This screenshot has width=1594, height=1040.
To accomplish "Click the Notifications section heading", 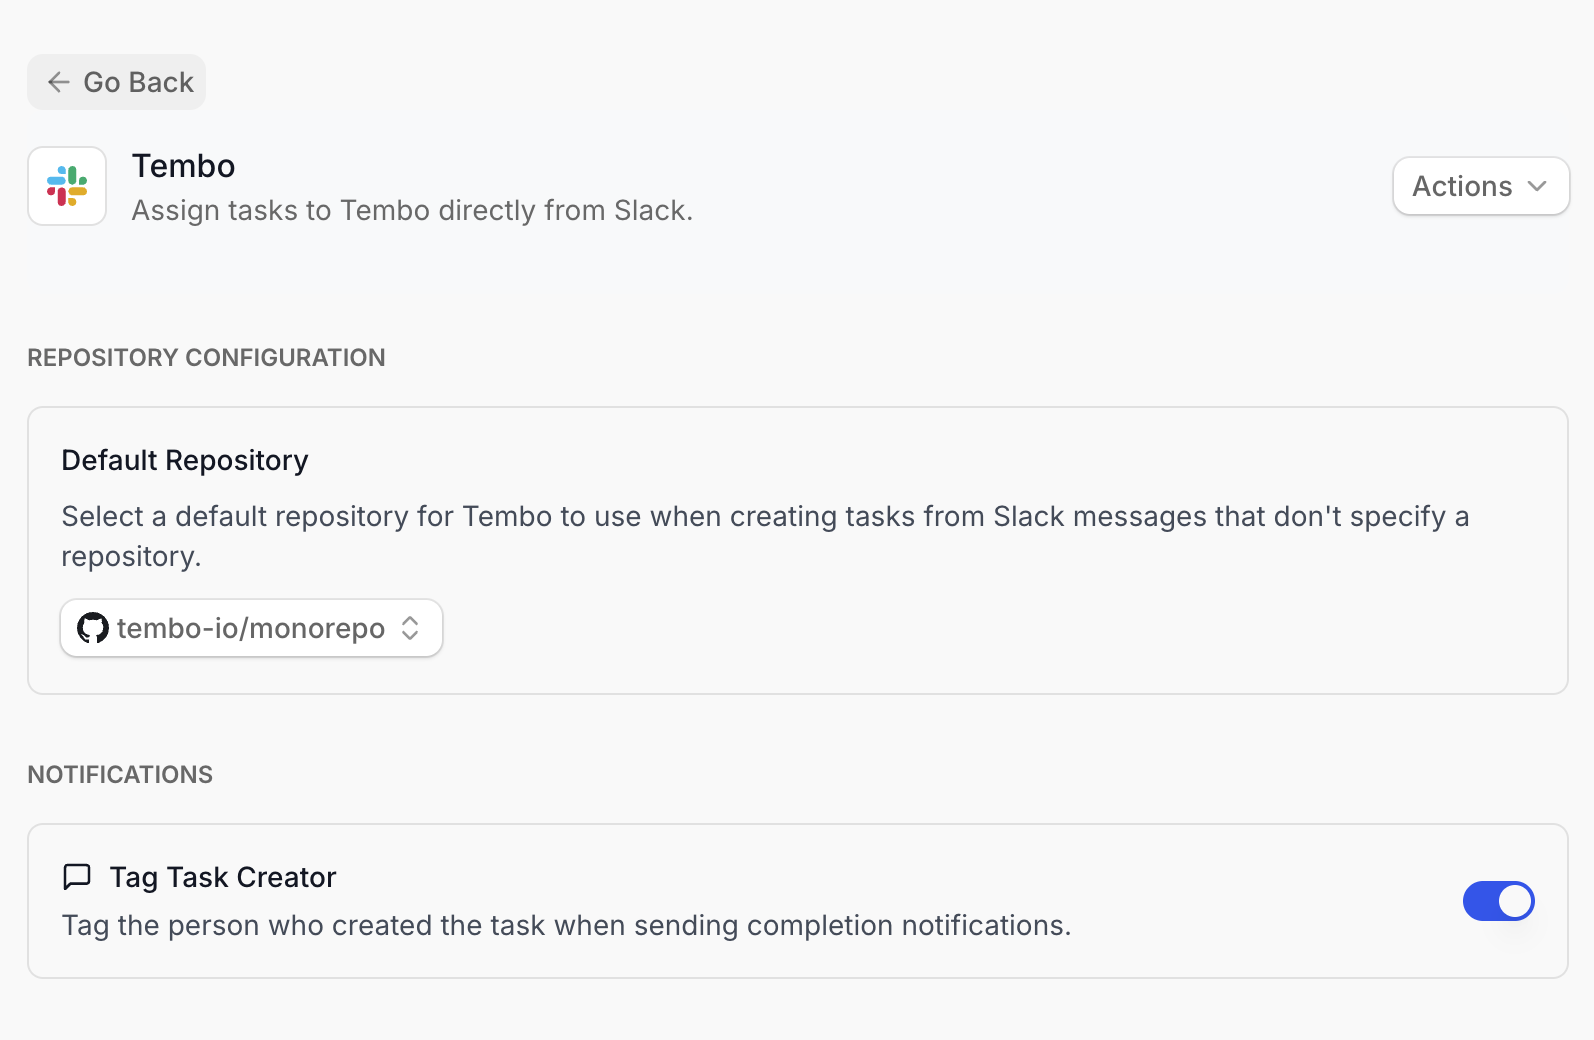I will point(120,775).
